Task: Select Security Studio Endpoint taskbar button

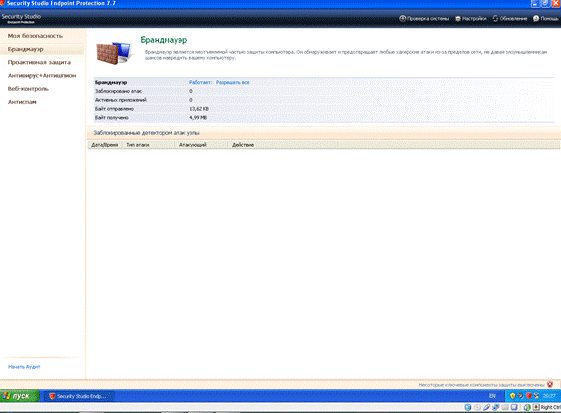Action: (x=79, y=396)
